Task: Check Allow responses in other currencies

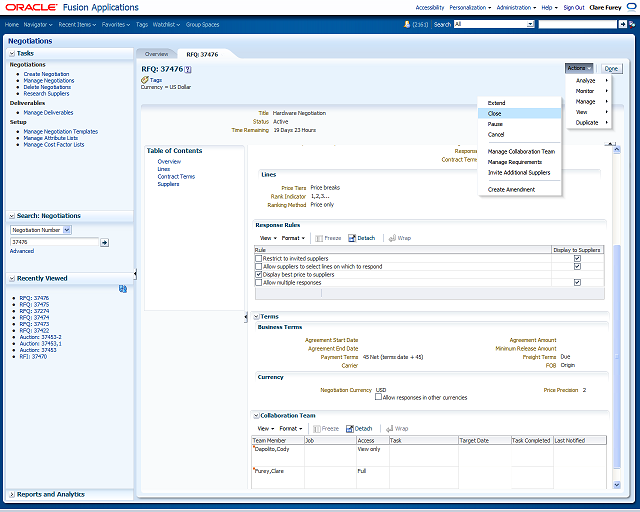Action: pyautogui.click(x=378, y=397)
